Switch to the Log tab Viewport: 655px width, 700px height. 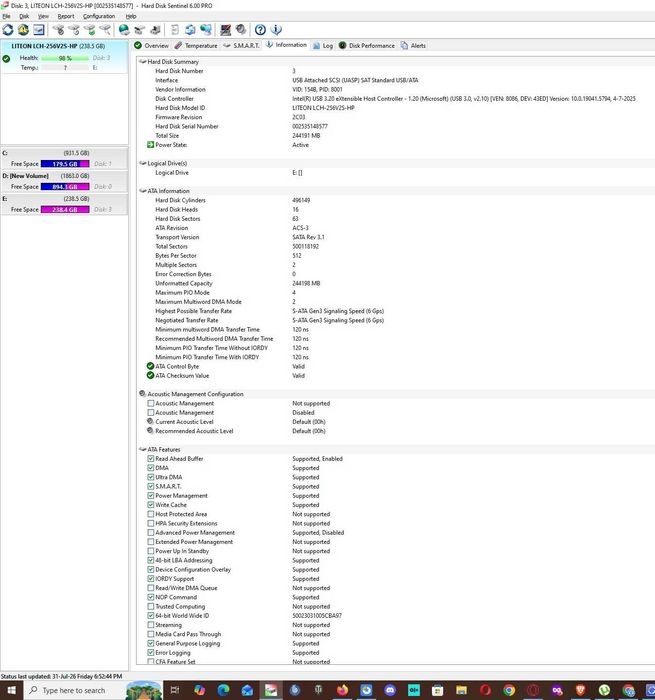[x=323, y=46]
